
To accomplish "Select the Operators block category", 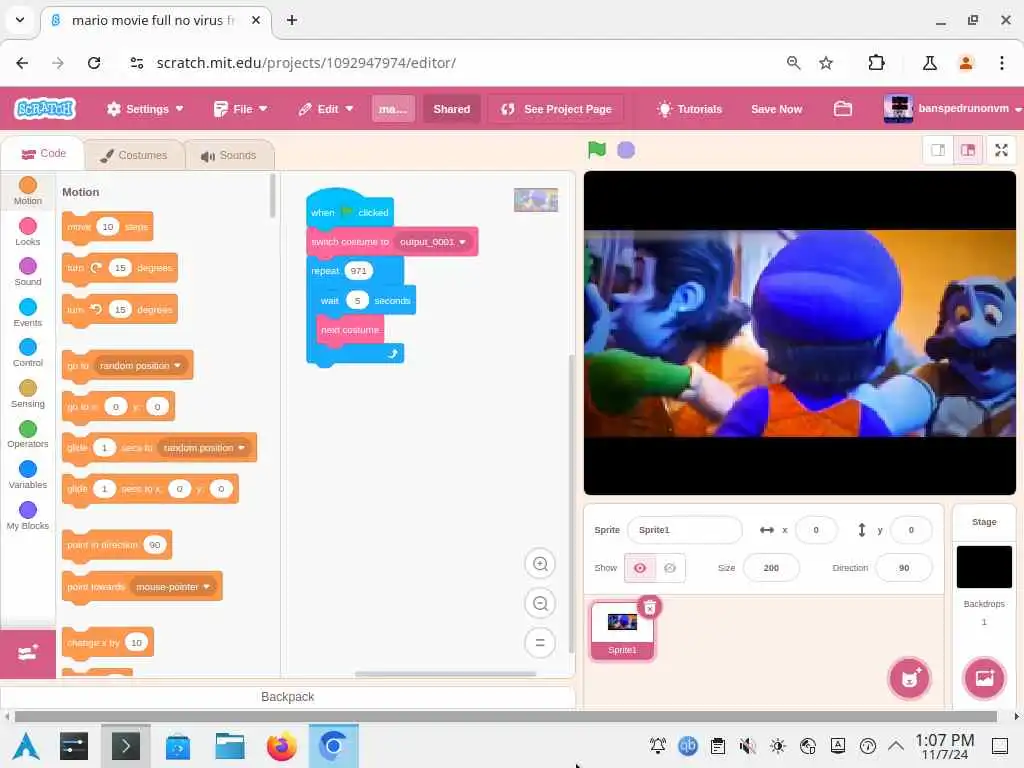I will (x=27, y=434).
